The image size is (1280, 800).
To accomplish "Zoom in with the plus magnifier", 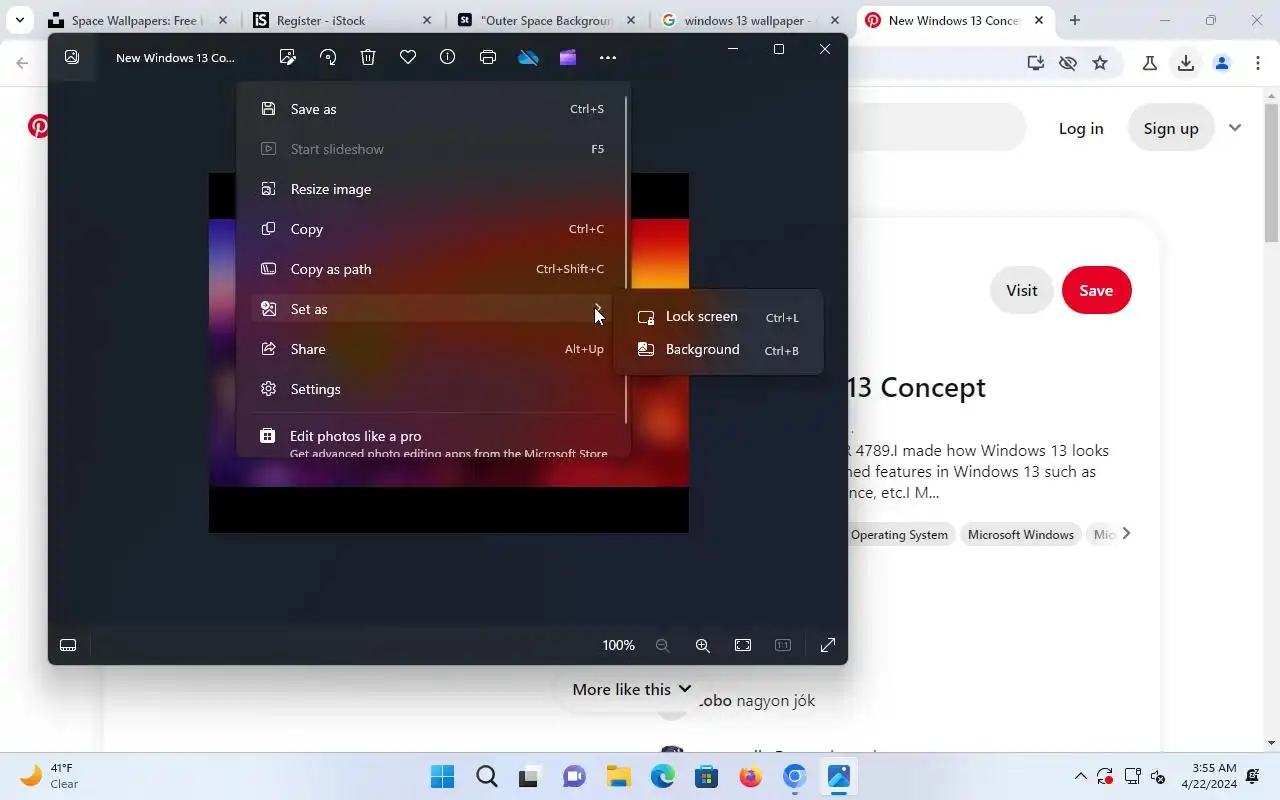I will coord(703,646).
